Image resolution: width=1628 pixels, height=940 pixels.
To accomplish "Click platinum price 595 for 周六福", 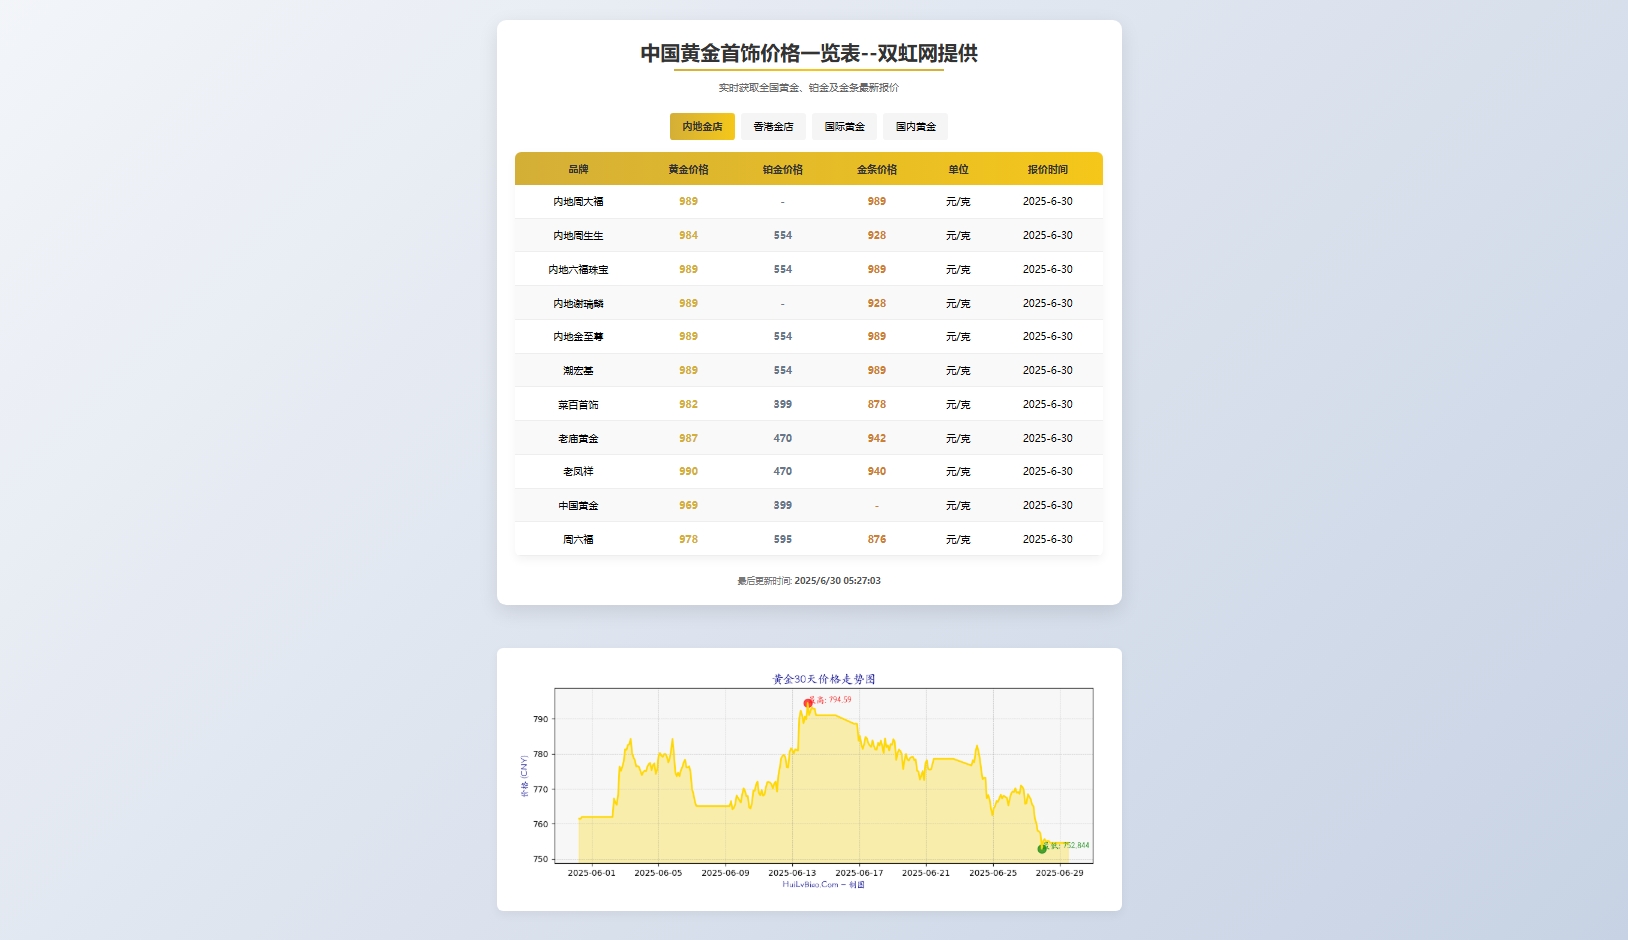I will 782,540.
